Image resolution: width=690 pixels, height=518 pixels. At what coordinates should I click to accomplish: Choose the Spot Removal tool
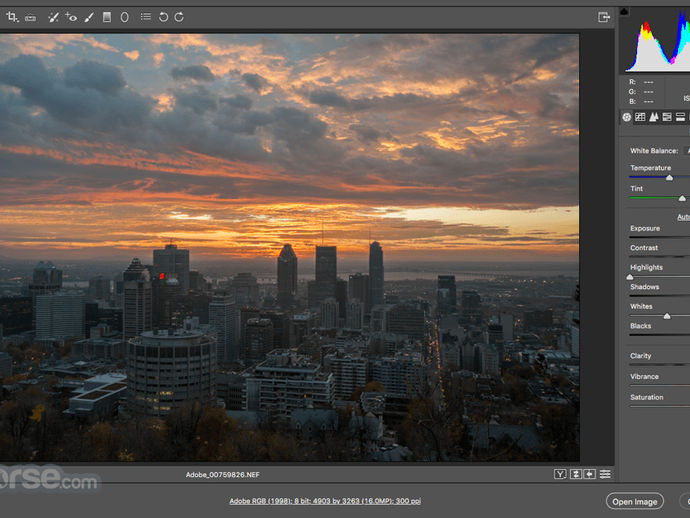pos(53,17)
